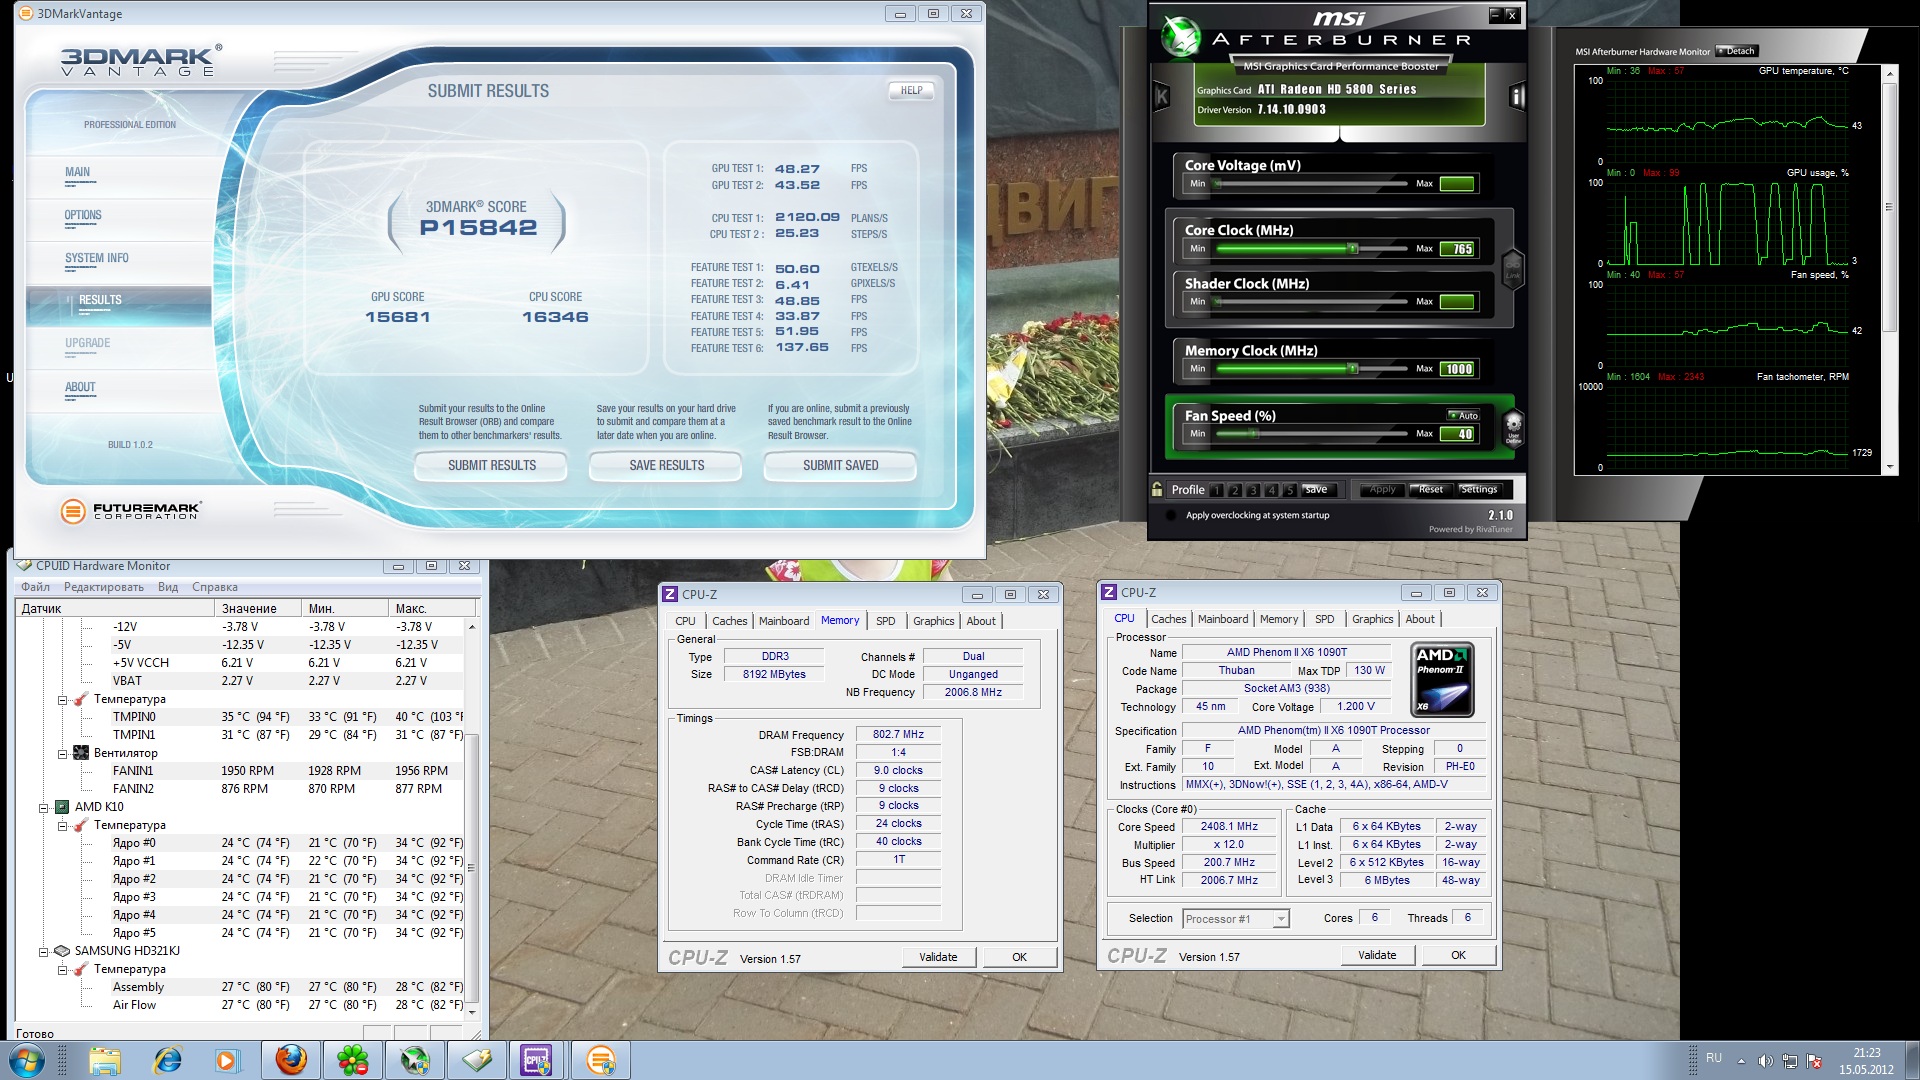Select Afterburner profile slot 3
This screenshot has width=1920, height=1080.
tap(1253, 490)
